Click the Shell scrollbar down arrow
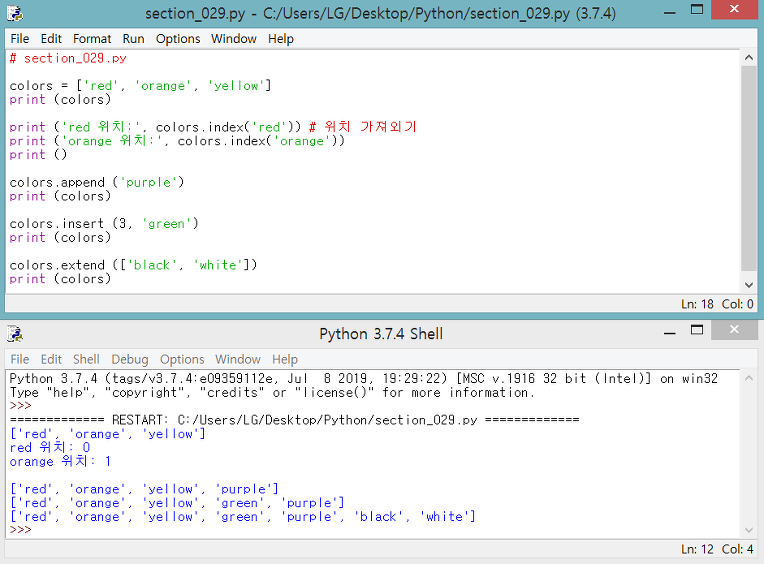Viewport: 764px width, 564px height. [748, 530]
